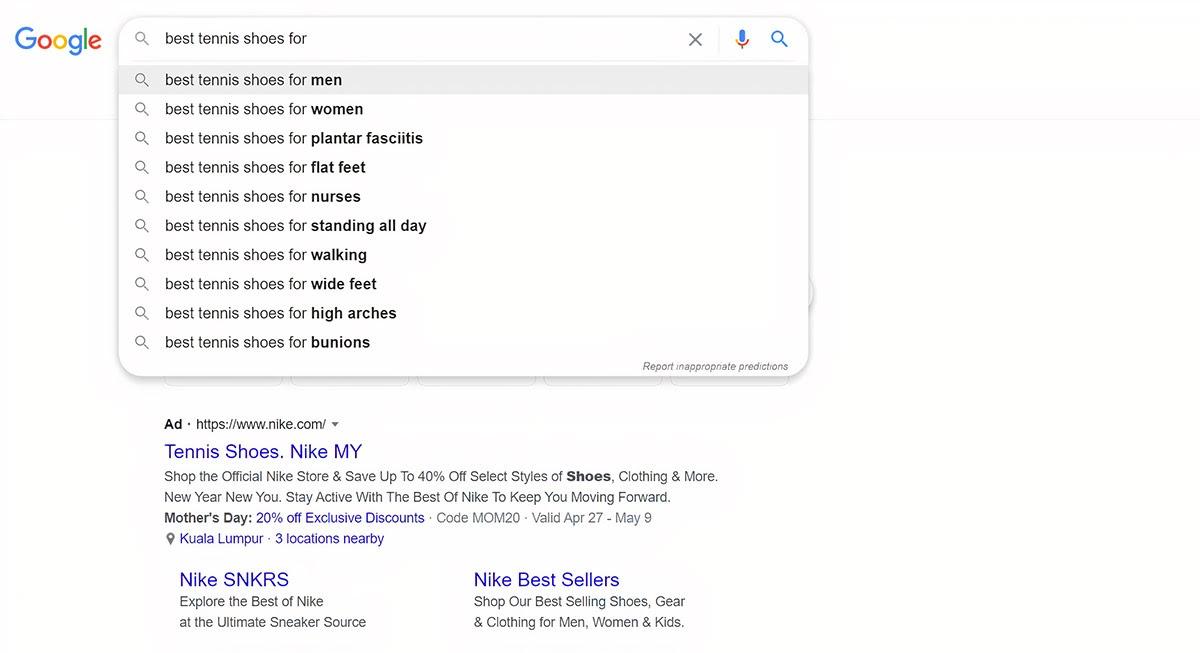Start voice search with microphone icon
The height and width of the screenshot is (653, 1200).
742,39
